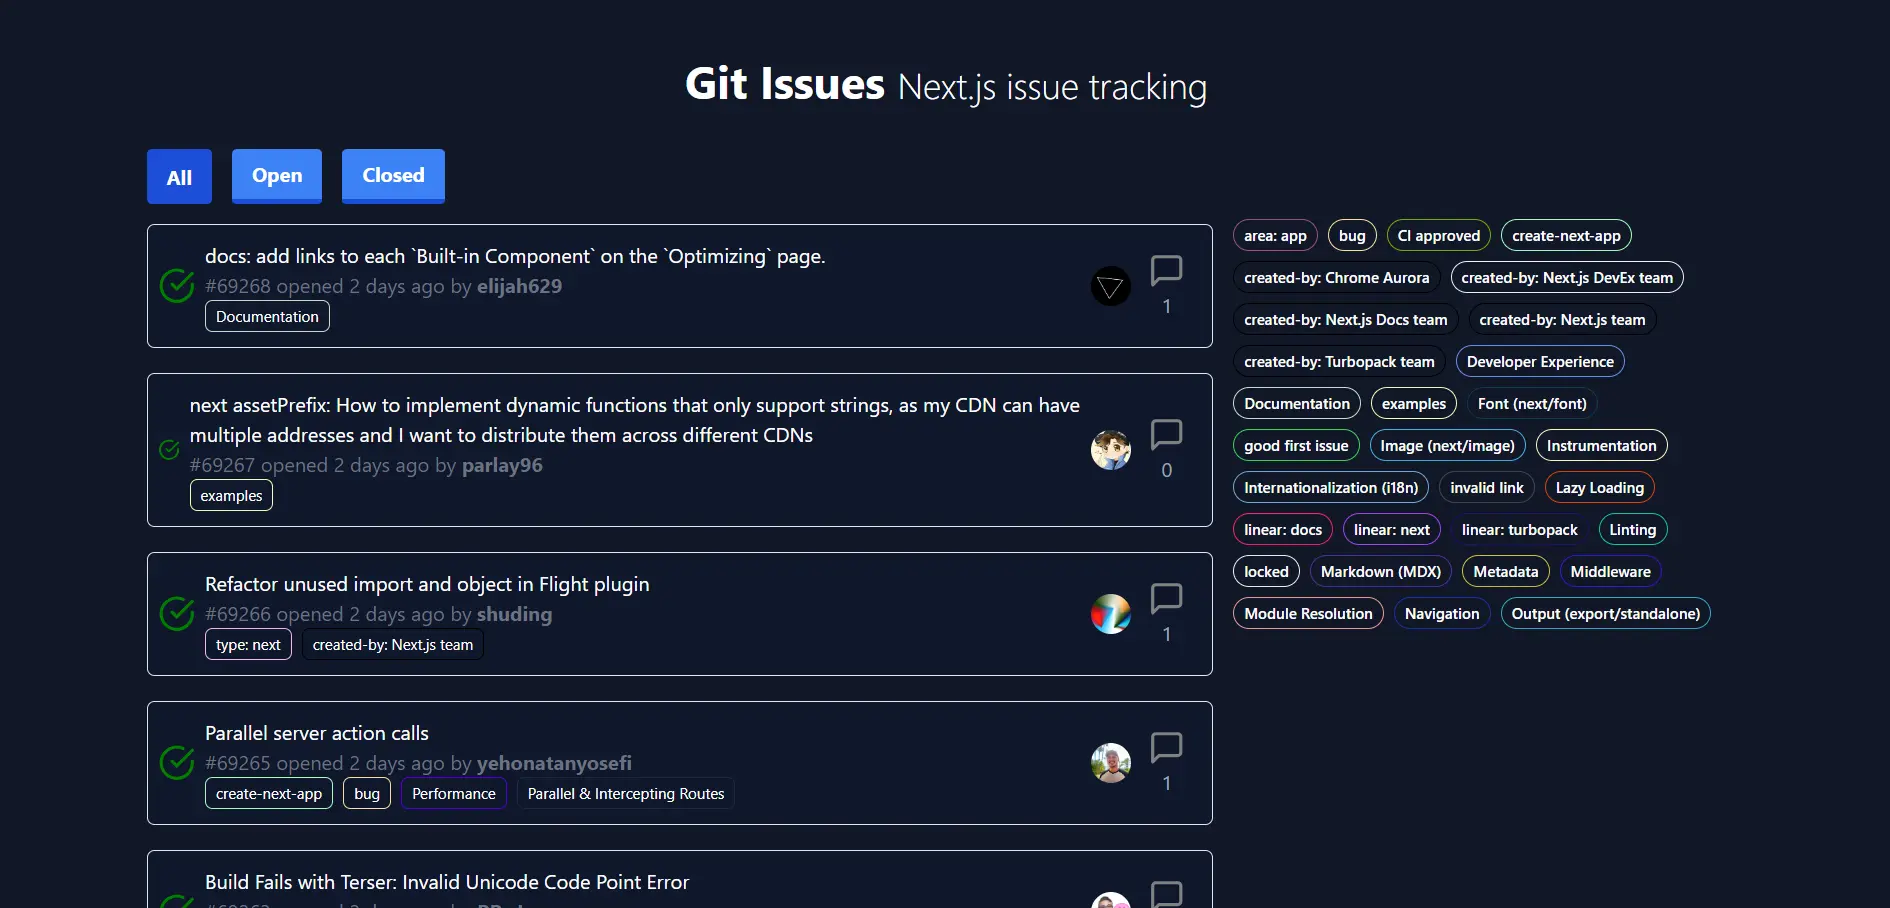Click author name parlay96
The image size is (1890, 908).
click(502, 465)
